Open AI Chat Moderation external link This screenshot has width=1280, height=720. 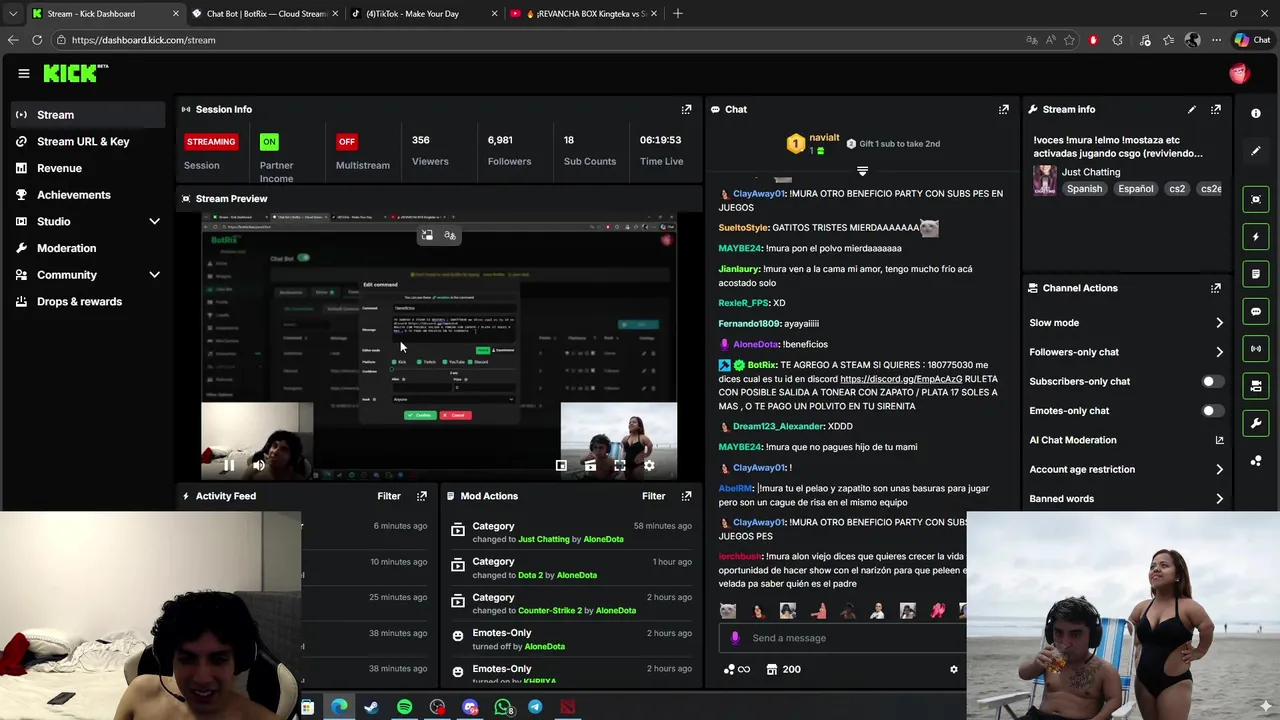(1219, 440)
